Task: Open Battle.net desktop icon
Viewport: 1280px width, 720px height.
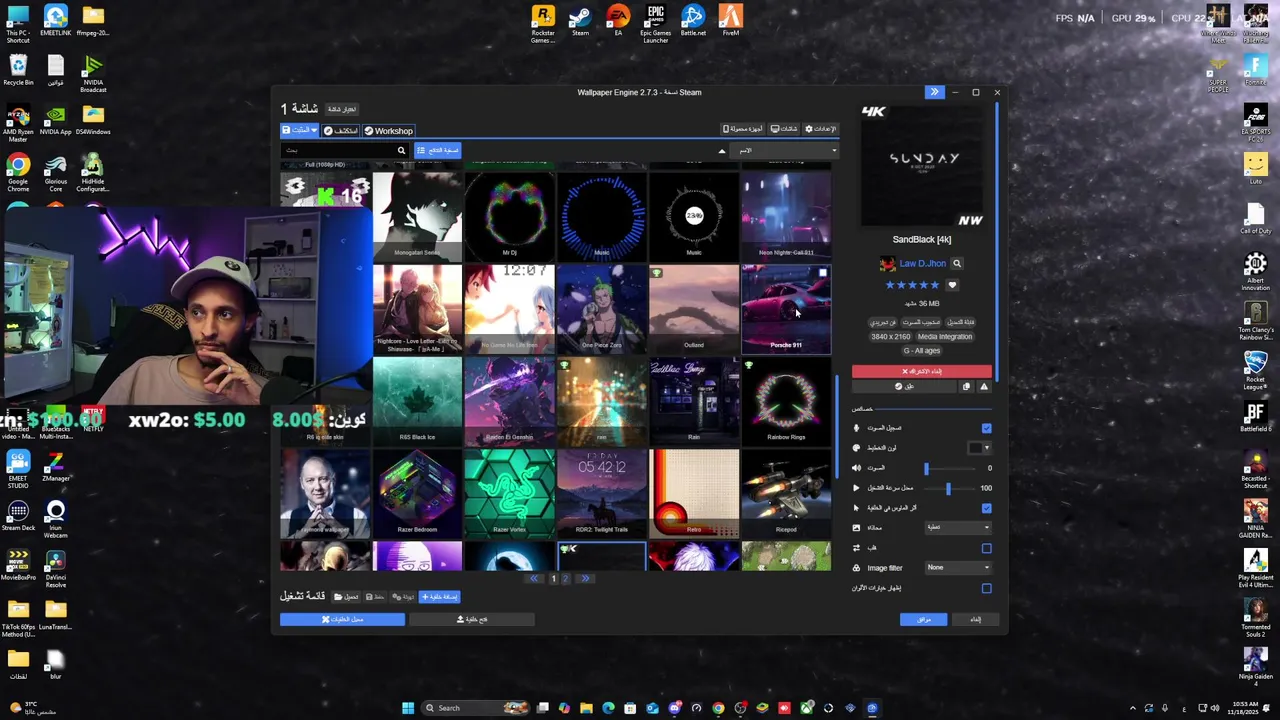Action: point(693,22)
